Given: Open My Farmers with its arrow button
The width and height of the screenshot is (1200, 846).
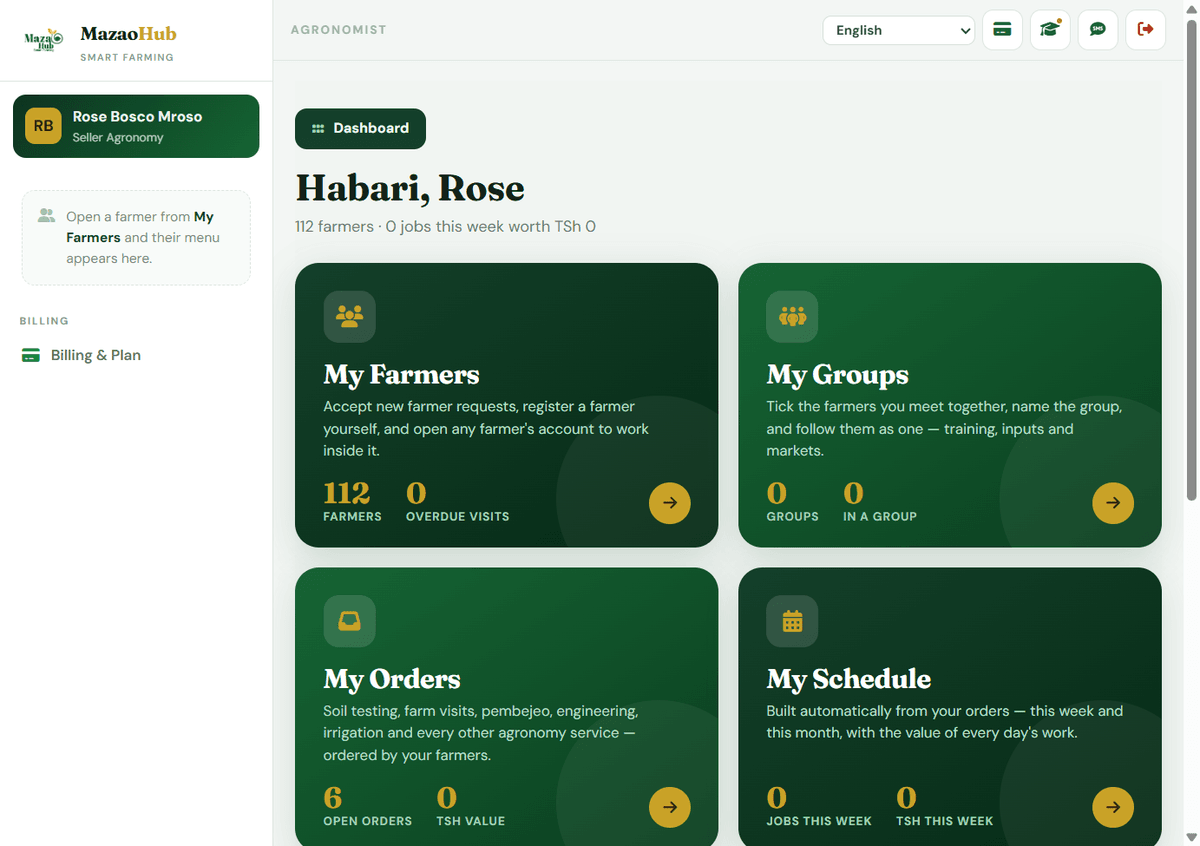Looking at the screenshot, I should point(670,503).
